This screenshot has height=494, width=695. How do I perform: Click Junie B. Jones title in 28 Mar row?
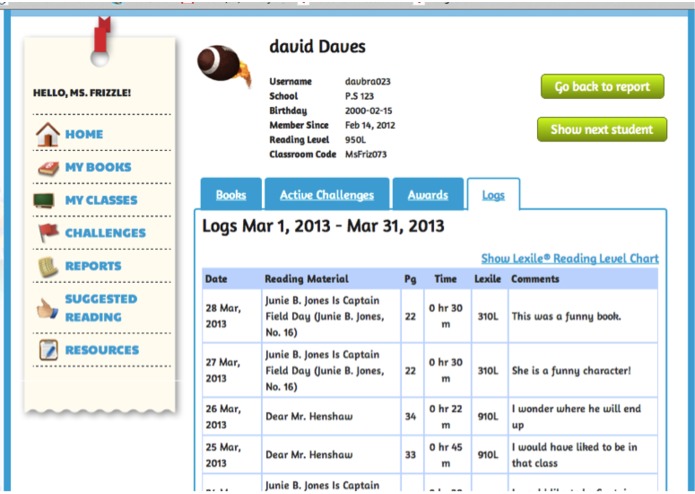point(324,316)
